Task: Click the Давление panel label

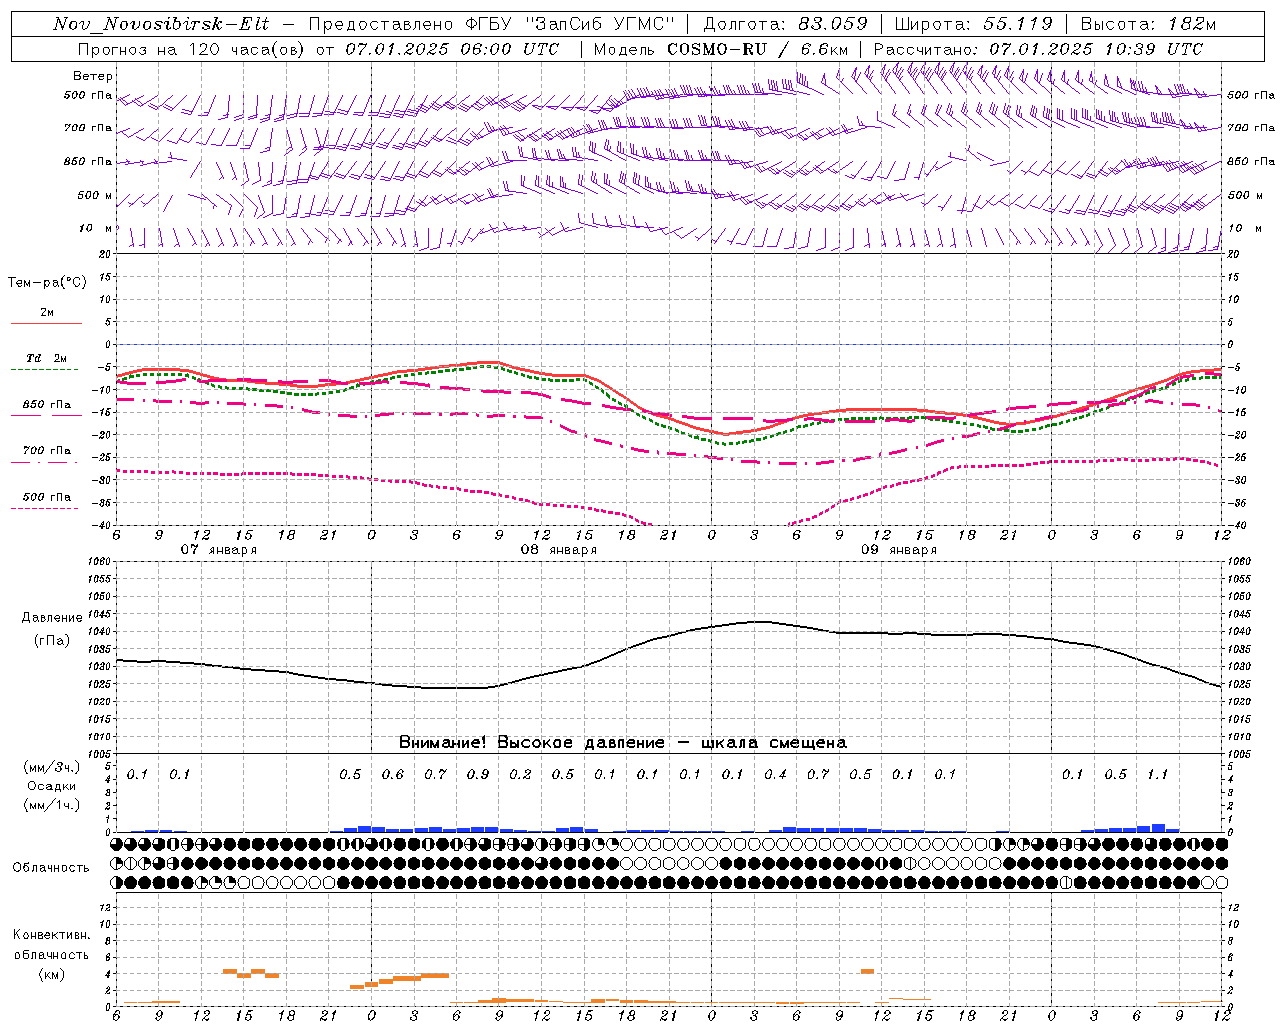Action: (51, 618)
